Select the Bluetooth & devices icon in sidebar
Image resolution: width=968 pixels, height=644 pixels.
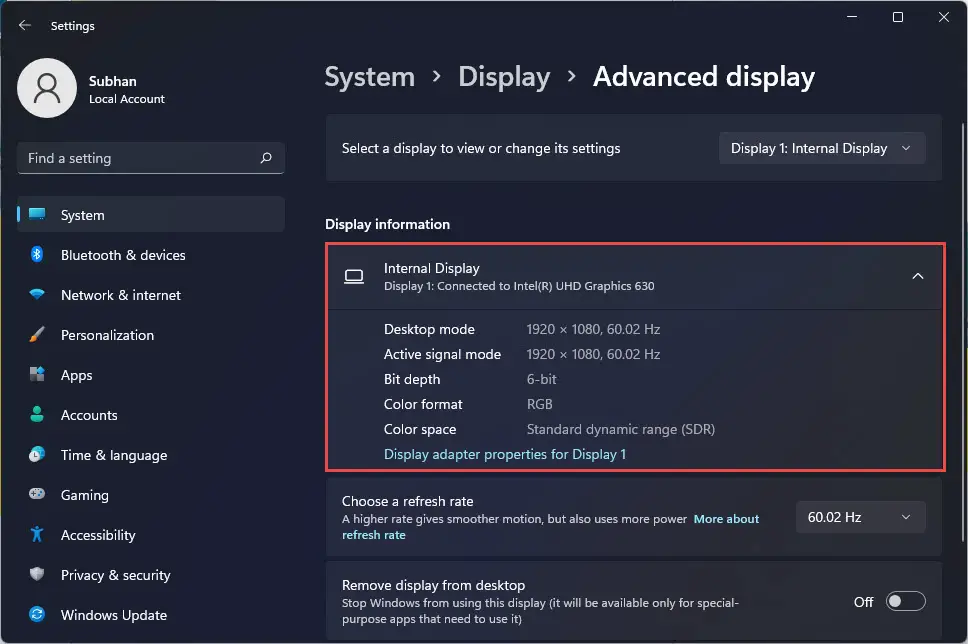tap(38, 255)
